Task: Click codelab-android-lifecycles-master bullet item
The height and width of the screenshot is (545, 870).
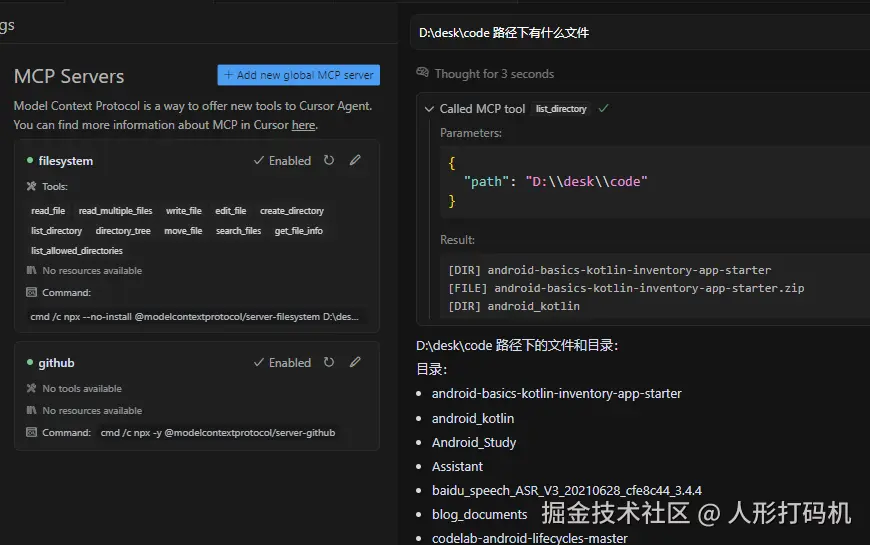Action: (529, 538)
